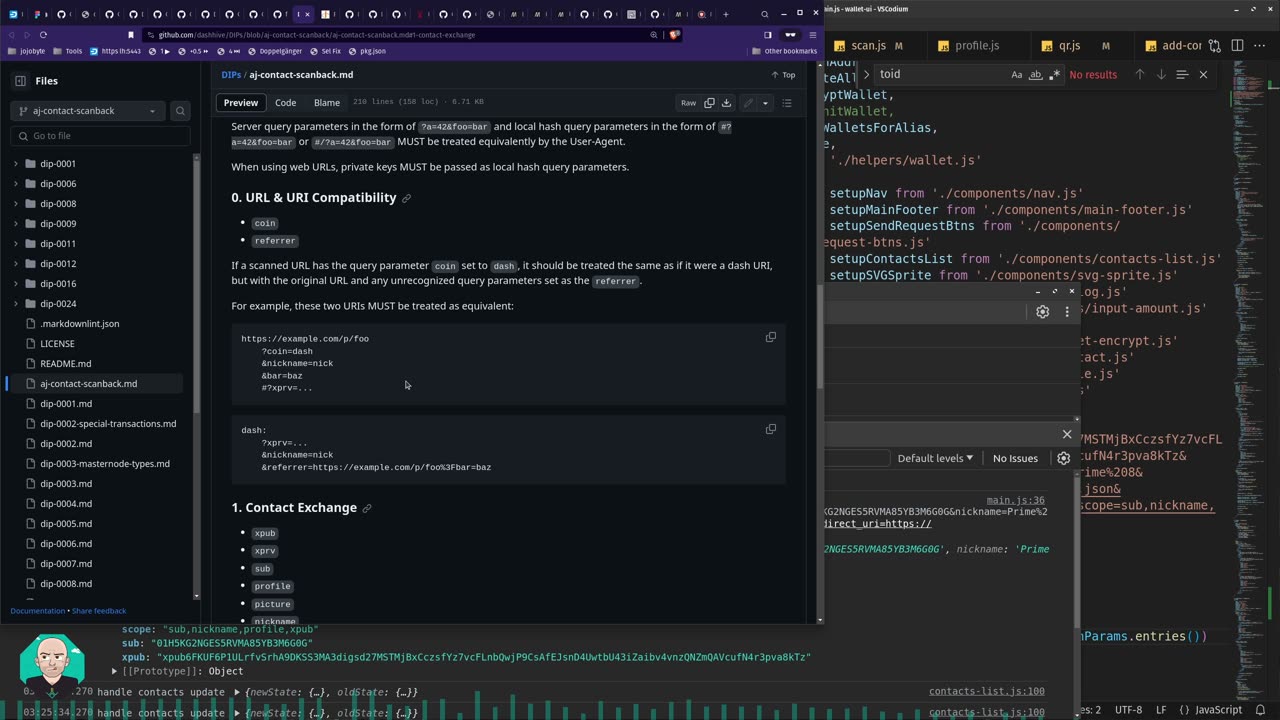This screenshot has height=720, width=1280.
Task: Go to previous find match in VSCodium
Action: 1139,74
